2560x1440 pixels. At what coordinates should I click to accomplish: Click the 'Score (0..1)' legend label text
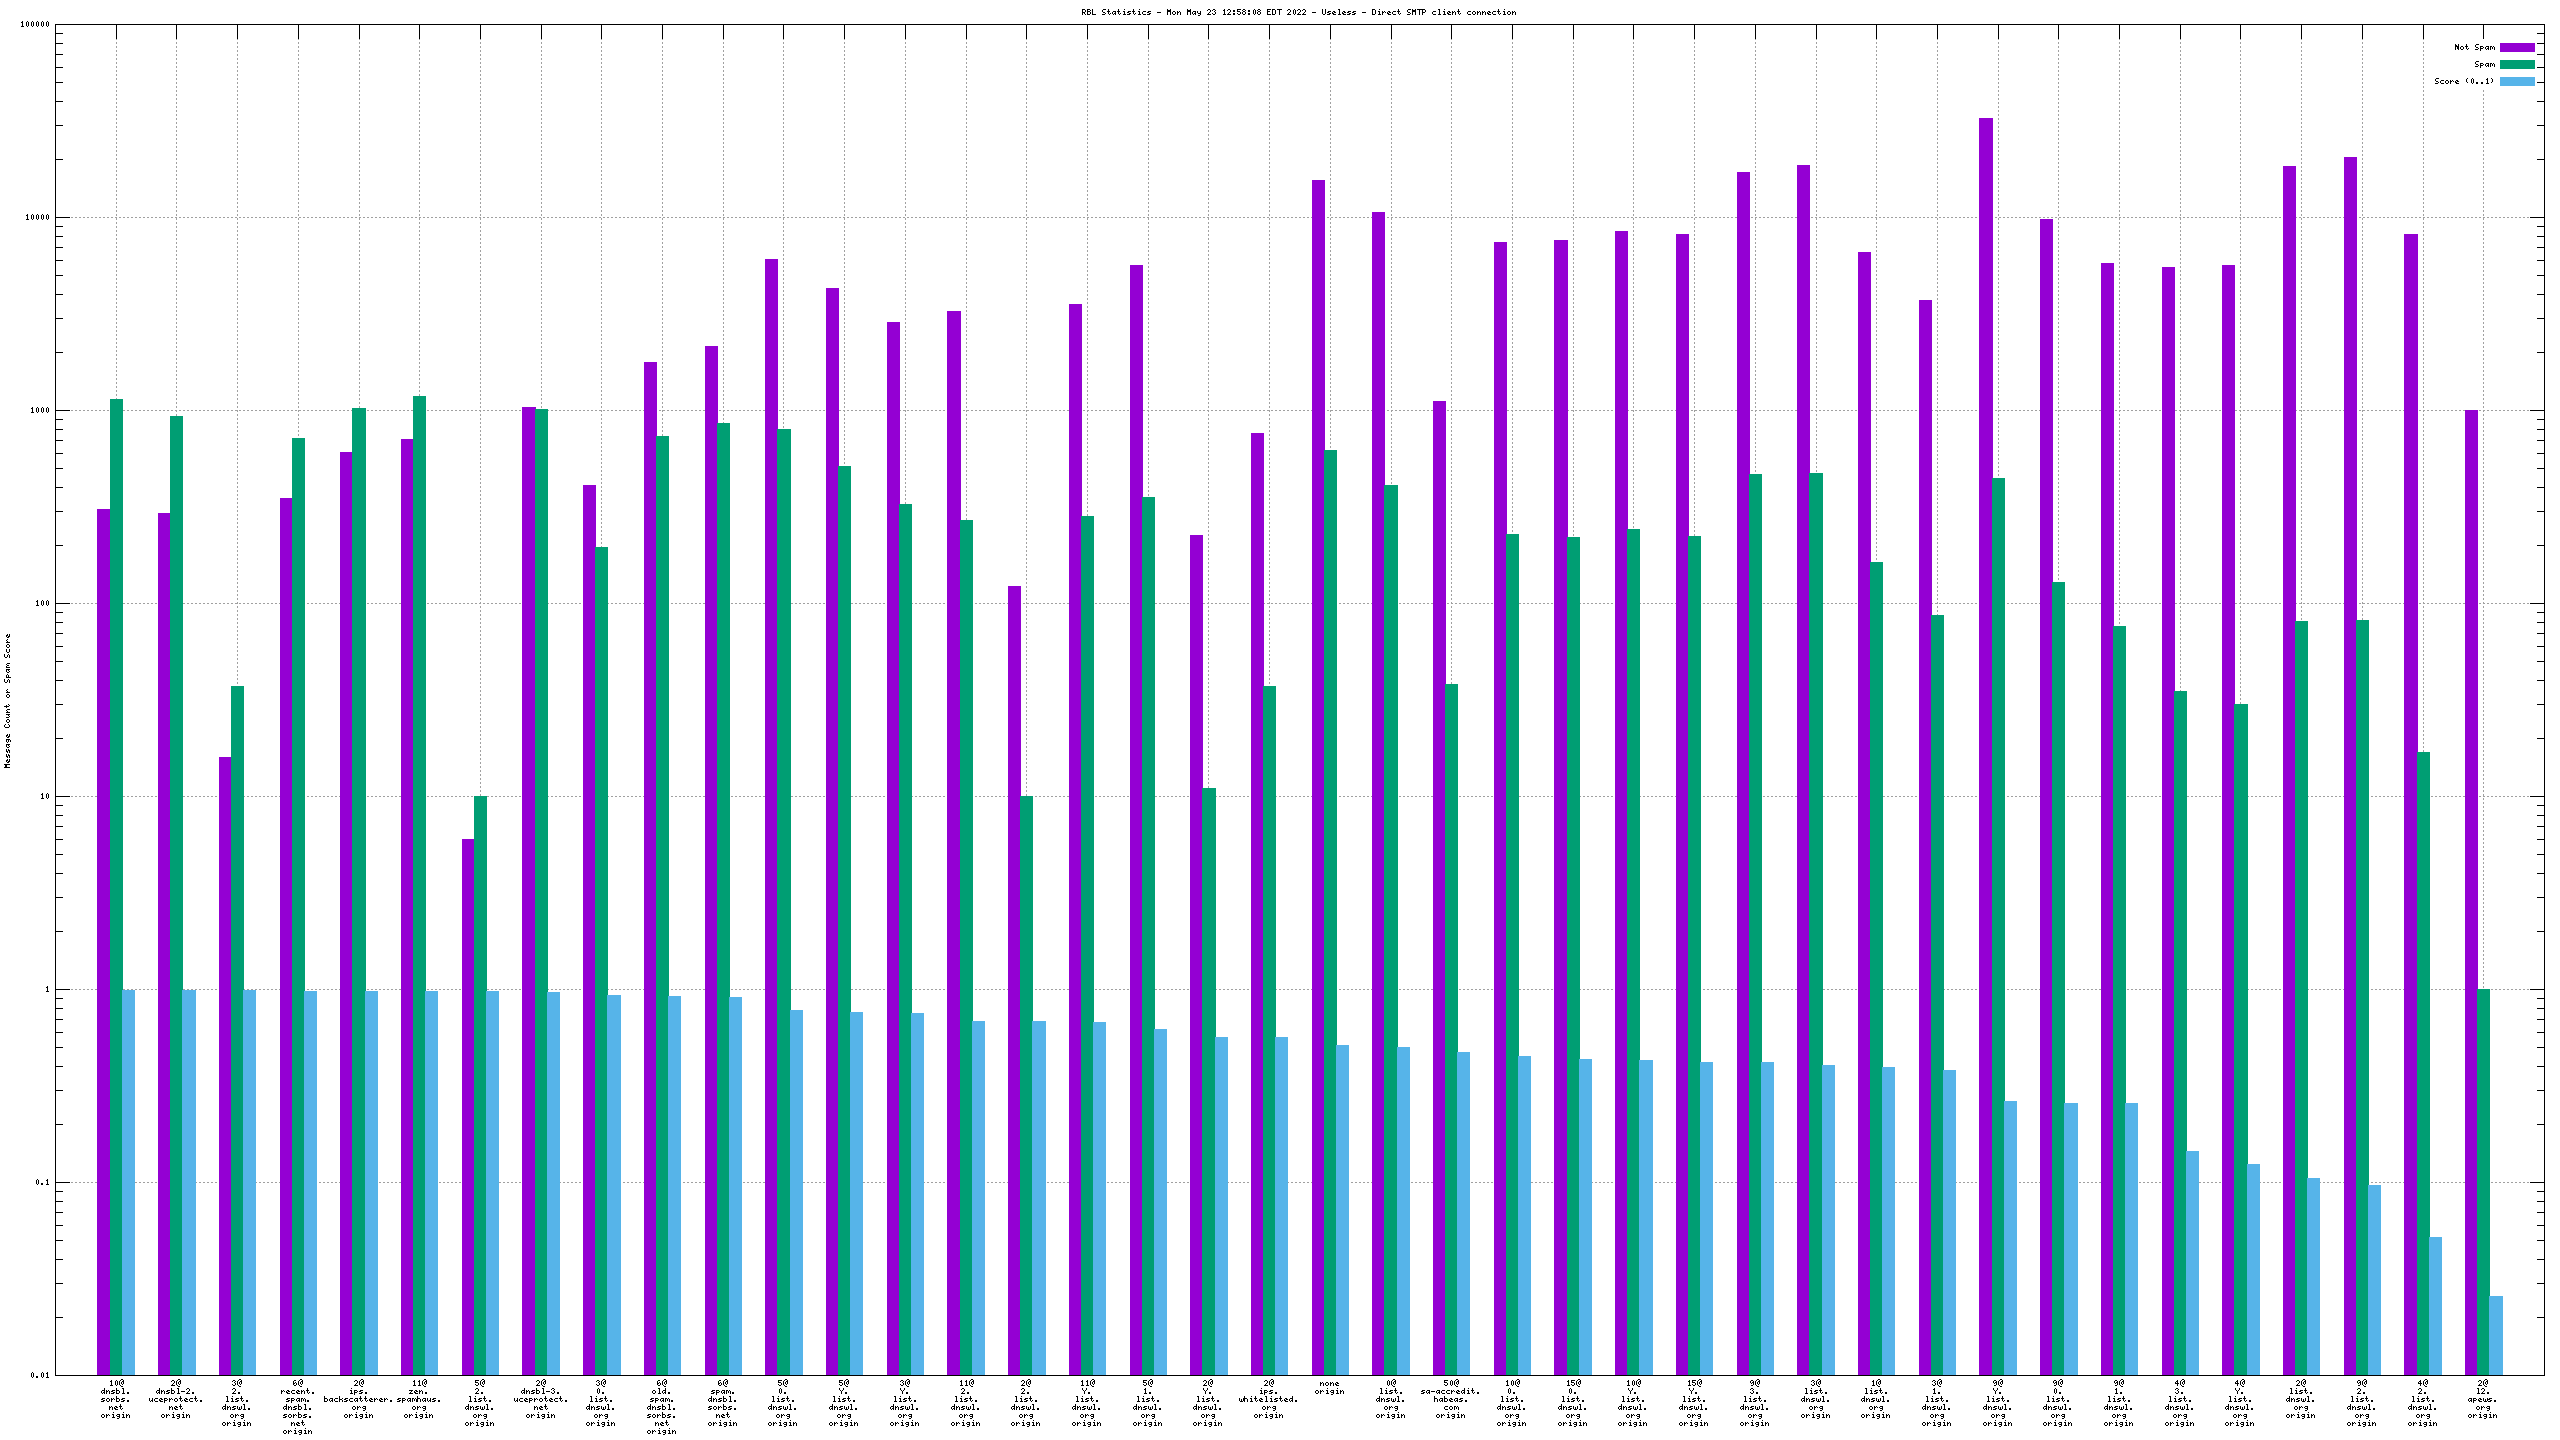(x=2464, y=81)
